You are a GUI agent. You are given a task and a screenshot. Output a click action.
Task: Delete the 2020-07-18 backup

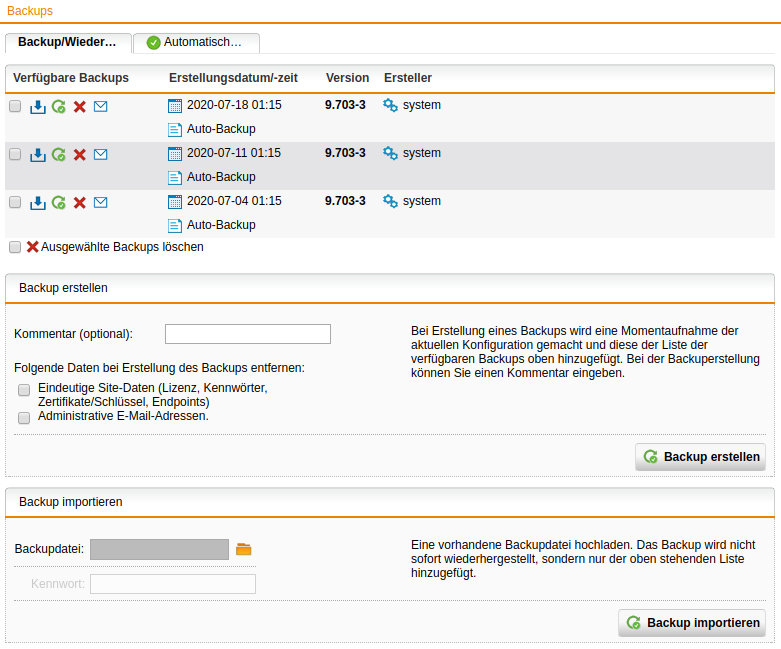tap(80, 107)
